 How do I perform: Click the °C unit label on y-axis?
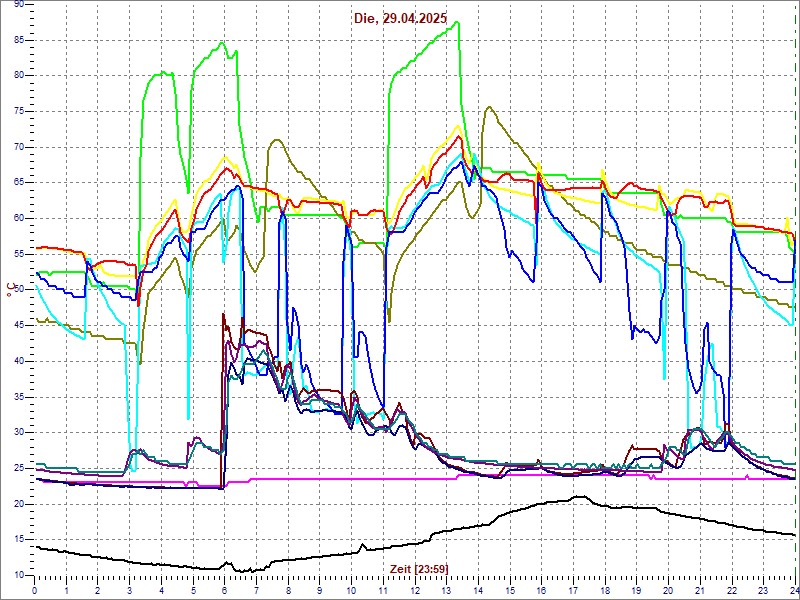12,291
